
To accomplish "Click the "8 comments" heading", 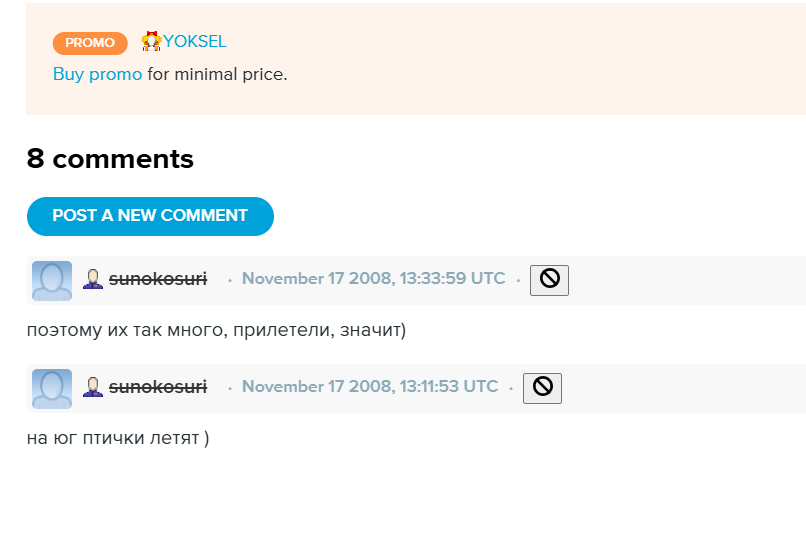I will [x=110, y=159].
